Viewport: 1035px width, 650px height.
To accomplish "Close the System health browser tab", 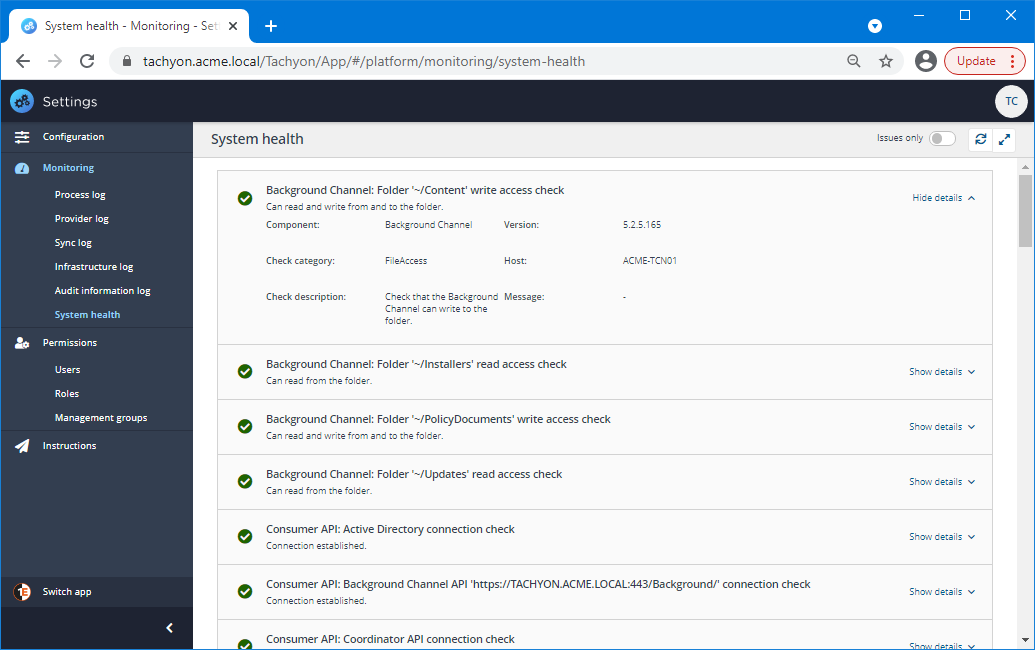I will coord(233,26).
